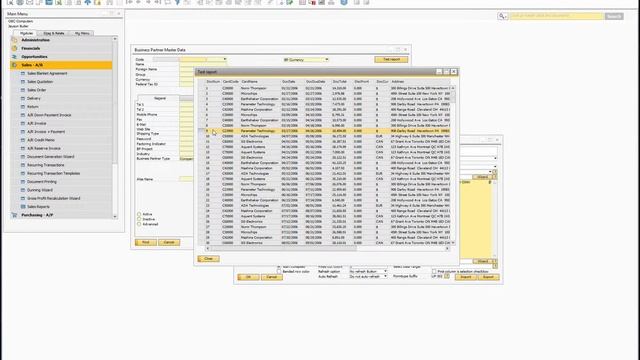Screen dimensions: 640x360
Task: Click the Test report vertical scroll-down arrow
Action: click(x=453, y=243)
